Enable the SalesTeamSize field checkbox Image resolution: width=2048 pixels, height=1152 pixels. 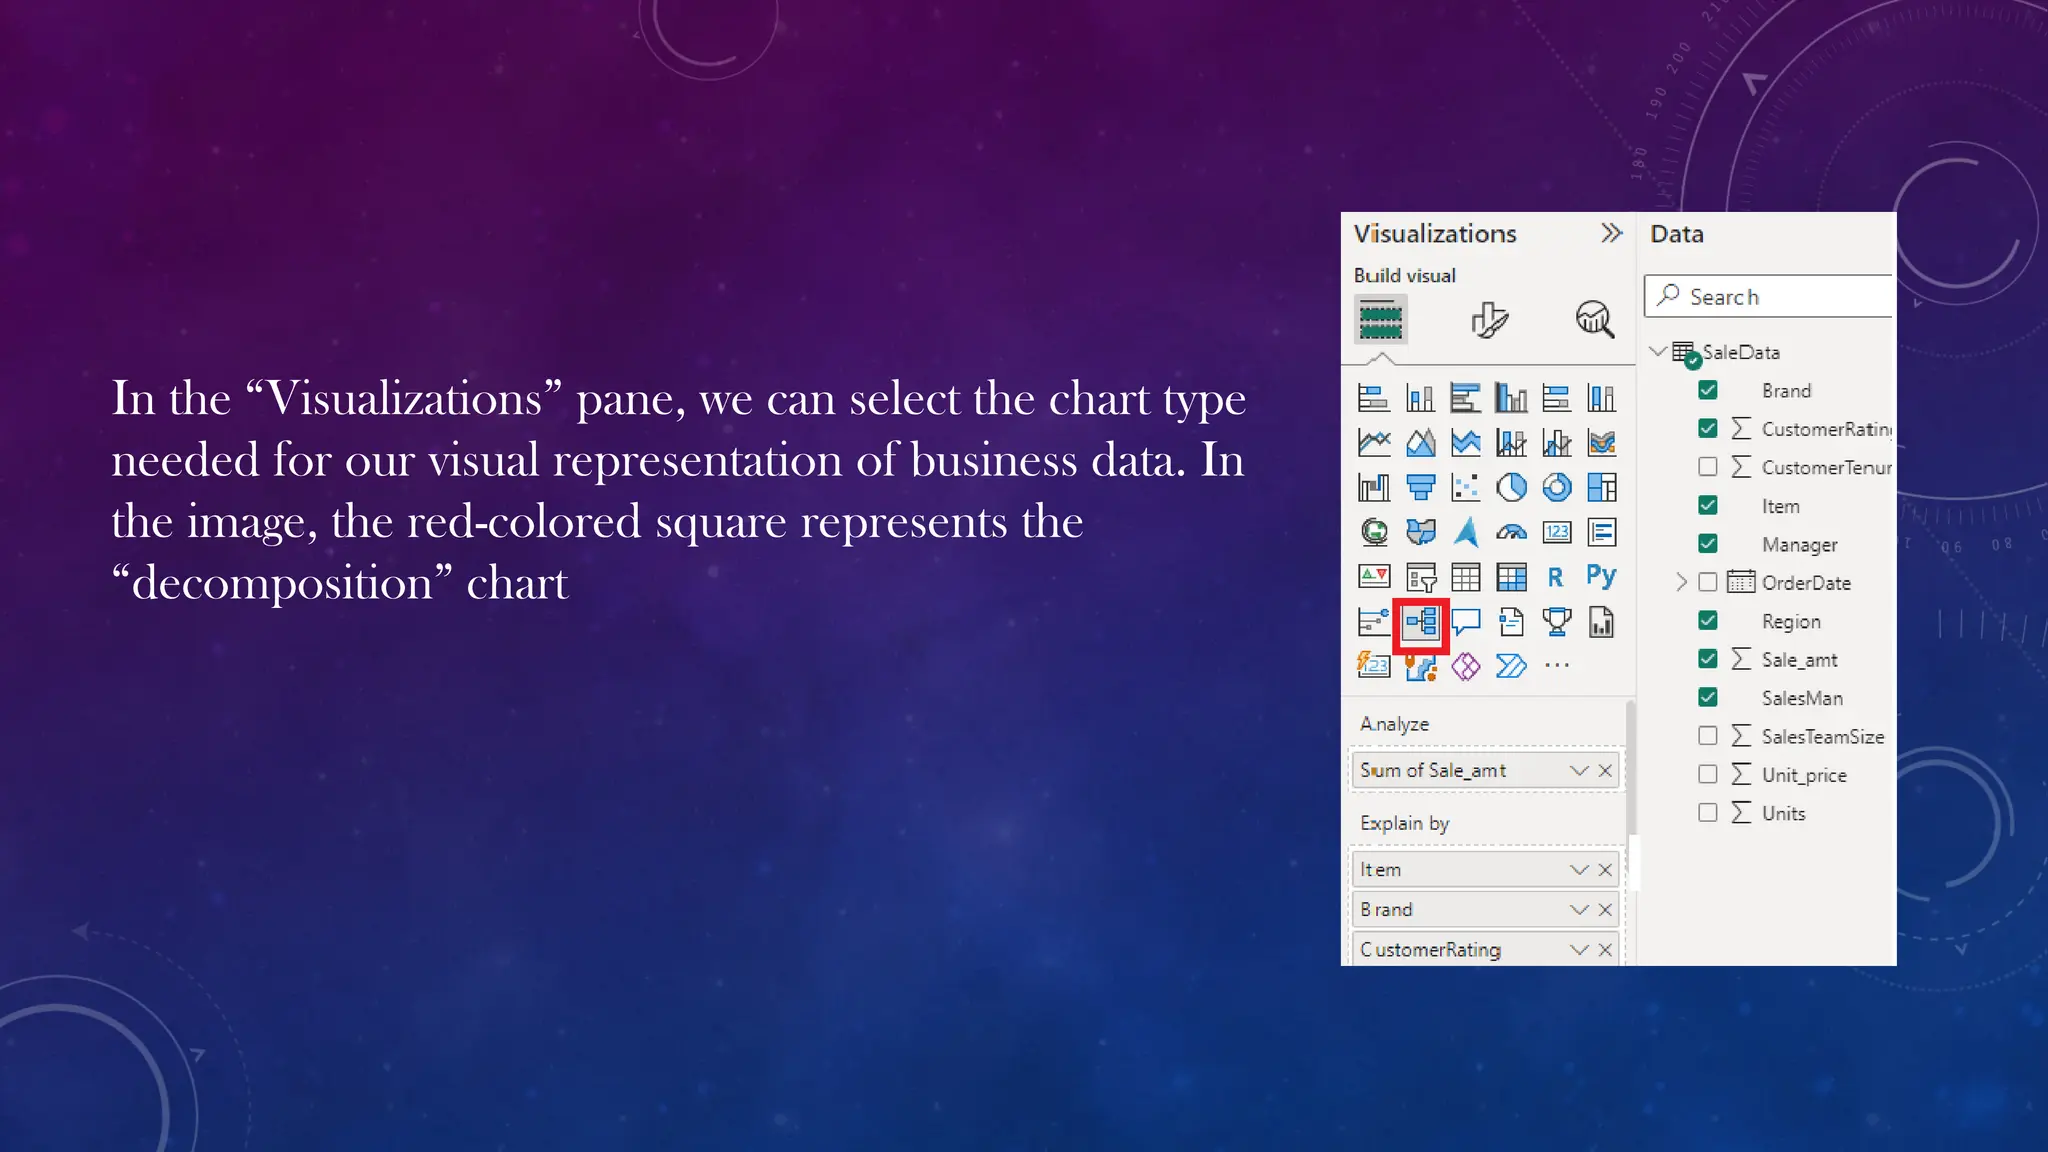pyautogui.click(x=1708, y=736)
